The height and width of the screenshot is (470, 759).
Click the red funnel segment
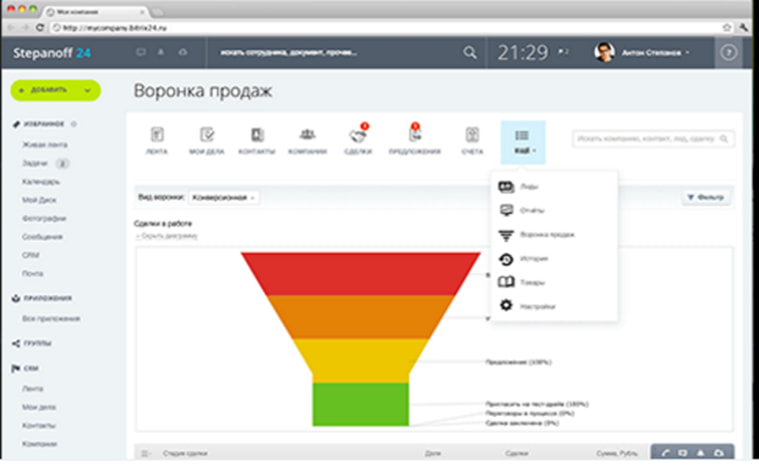361,273
